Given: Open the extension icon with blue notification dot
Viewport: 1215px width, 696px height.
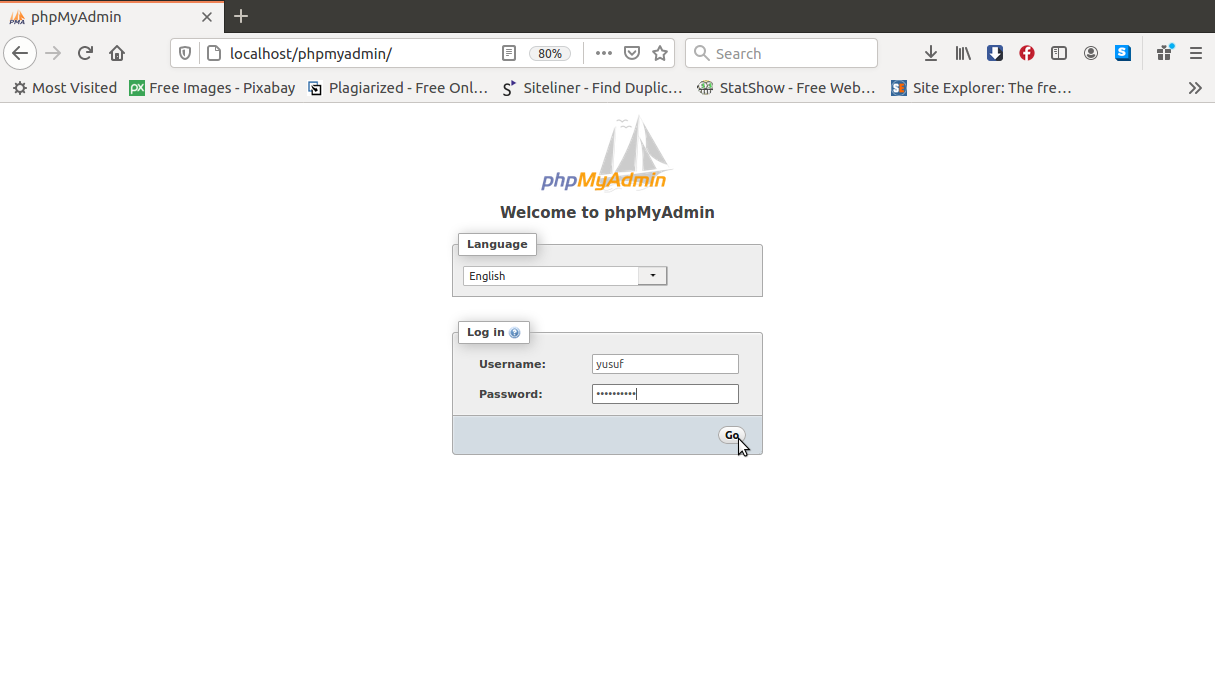Looking at the screenshot, I should (x=1164, y=53).
